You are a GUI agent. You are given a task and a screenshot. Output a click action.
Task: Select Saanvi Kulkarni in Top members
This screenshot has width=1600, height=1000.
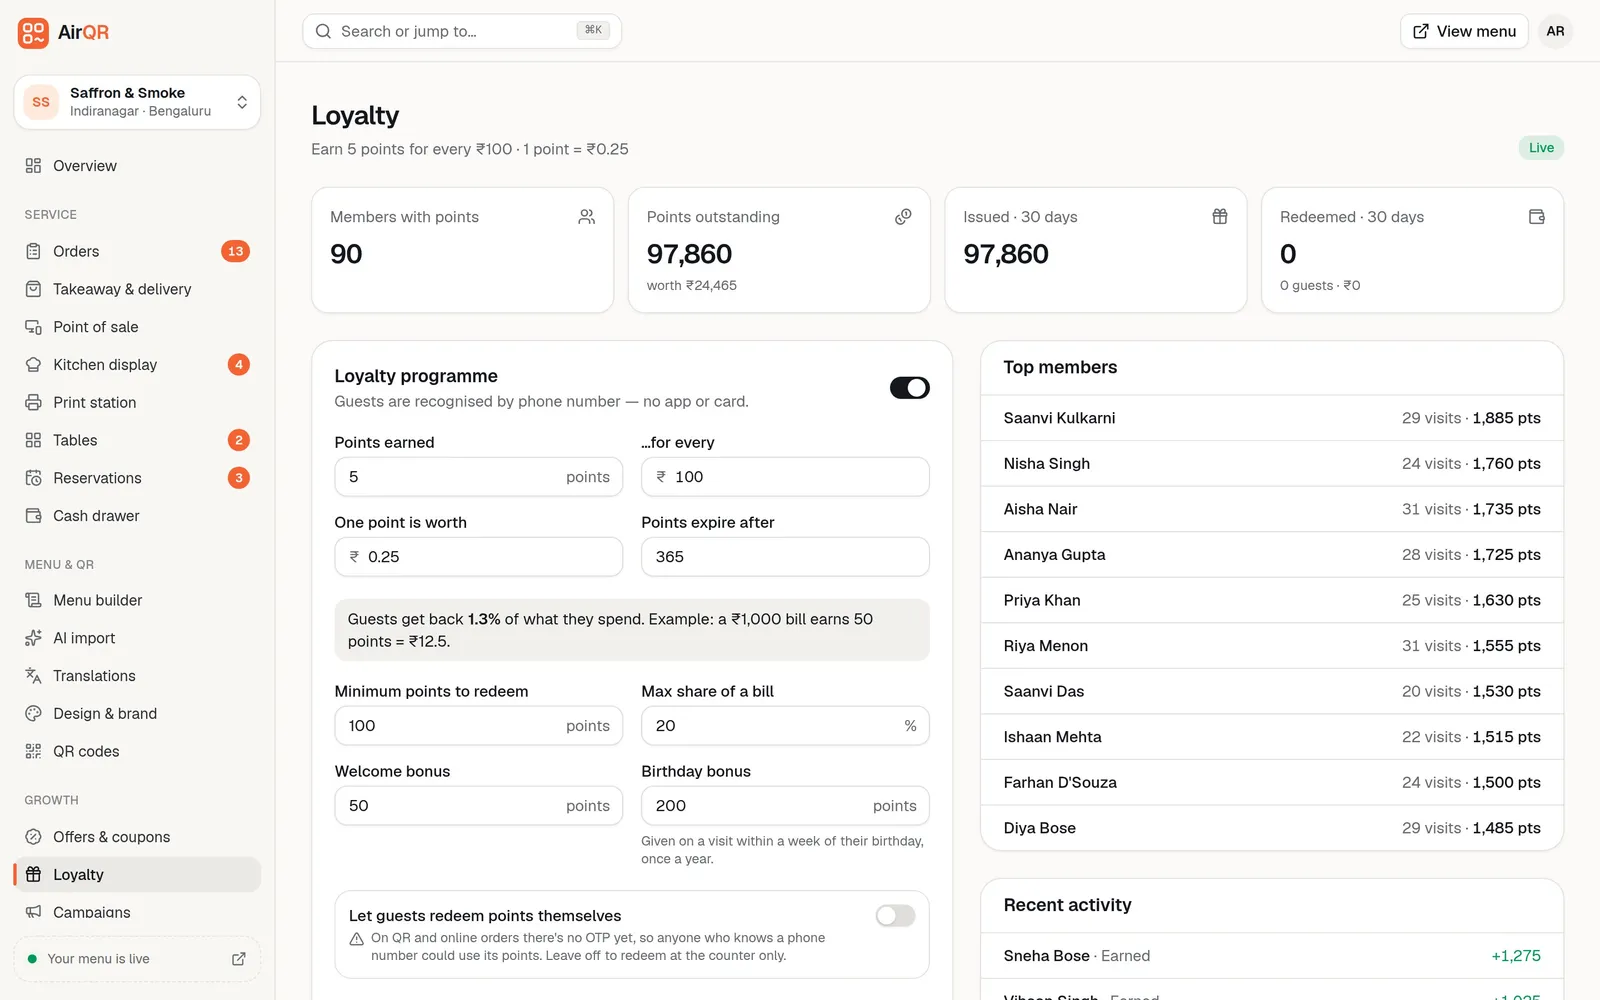pyautogui.click(x=1272, y=418)
